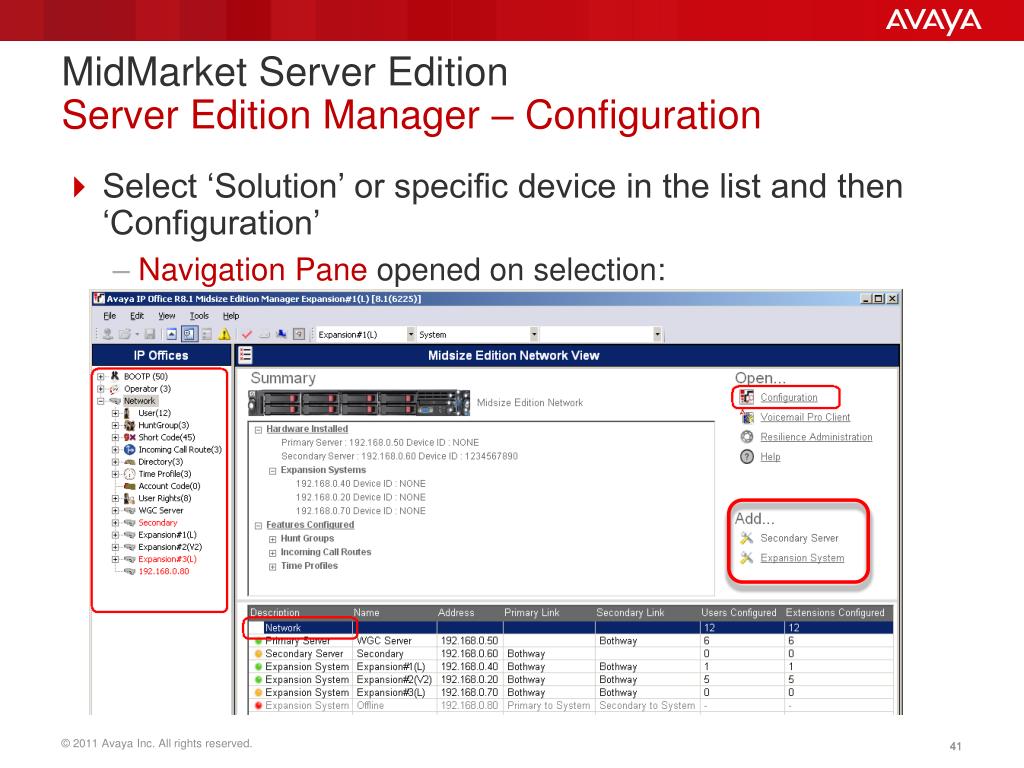Open the File menu
The width and height of the screenshot is (1024, 768).
pyautogui.click(x=109, y=315)
